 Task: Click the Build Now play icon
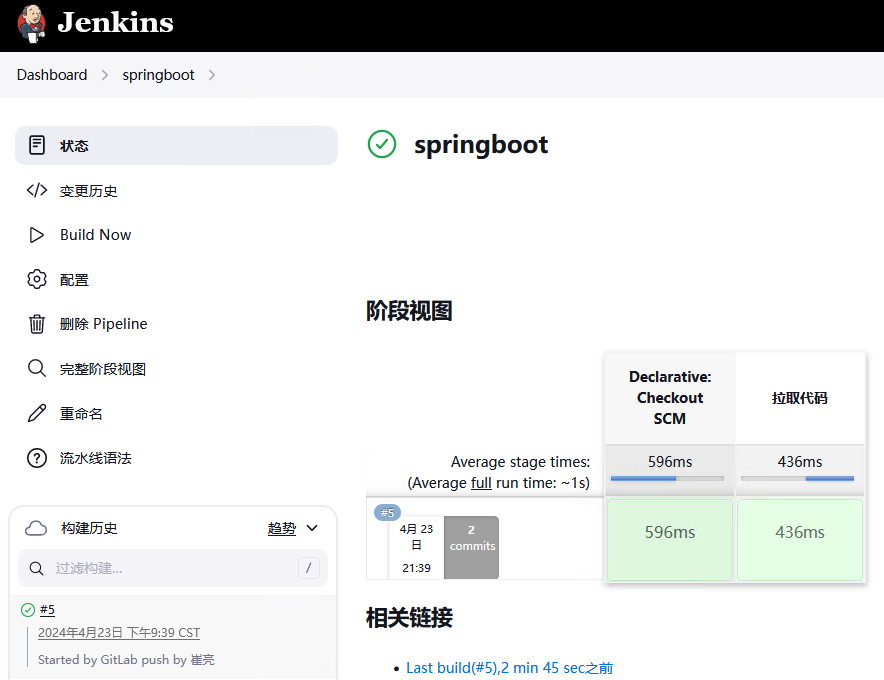point(37,235)
